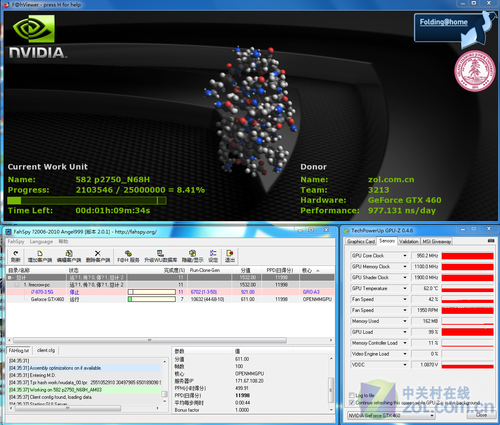Click the Folding@home link in viewer
This screenshot has height=425, width=500.
pos(443,22)
